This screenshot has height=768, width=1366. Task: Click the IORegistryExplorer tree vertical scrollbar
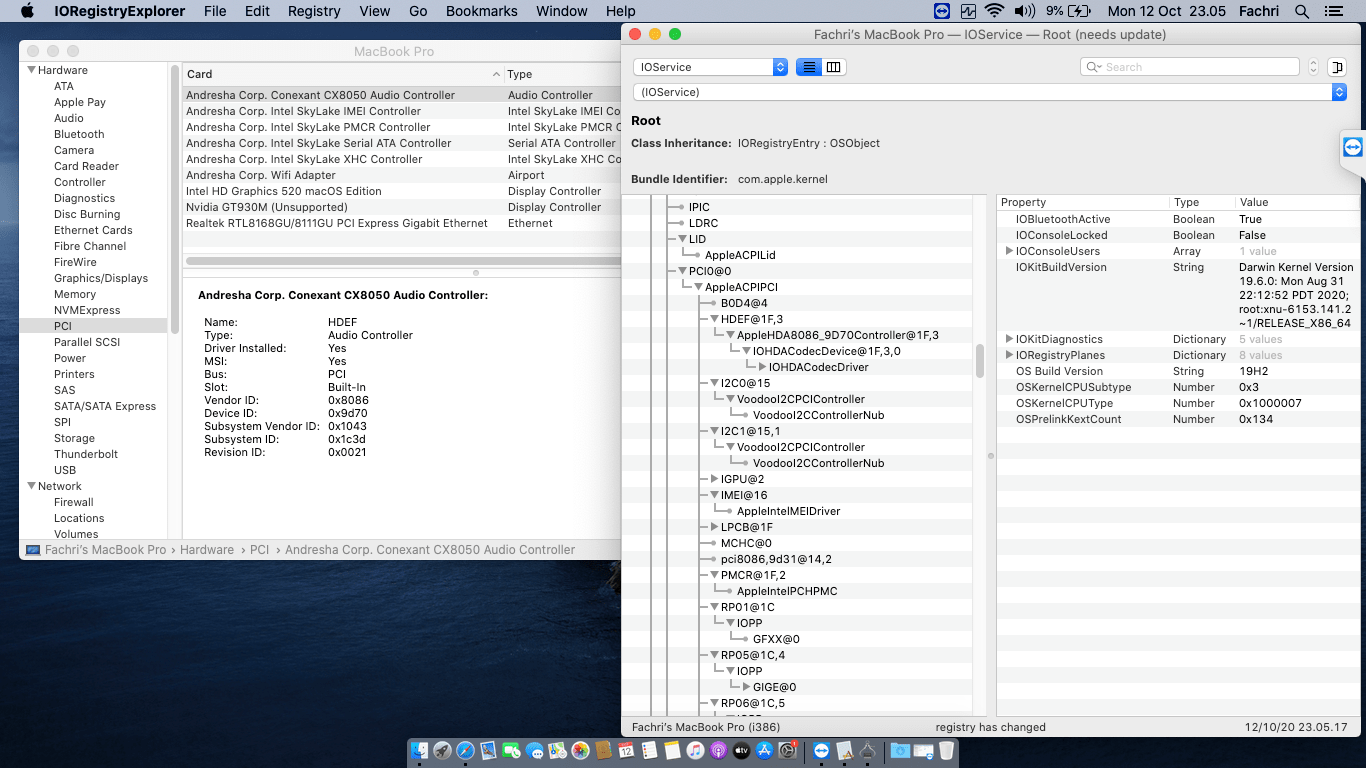980,361
